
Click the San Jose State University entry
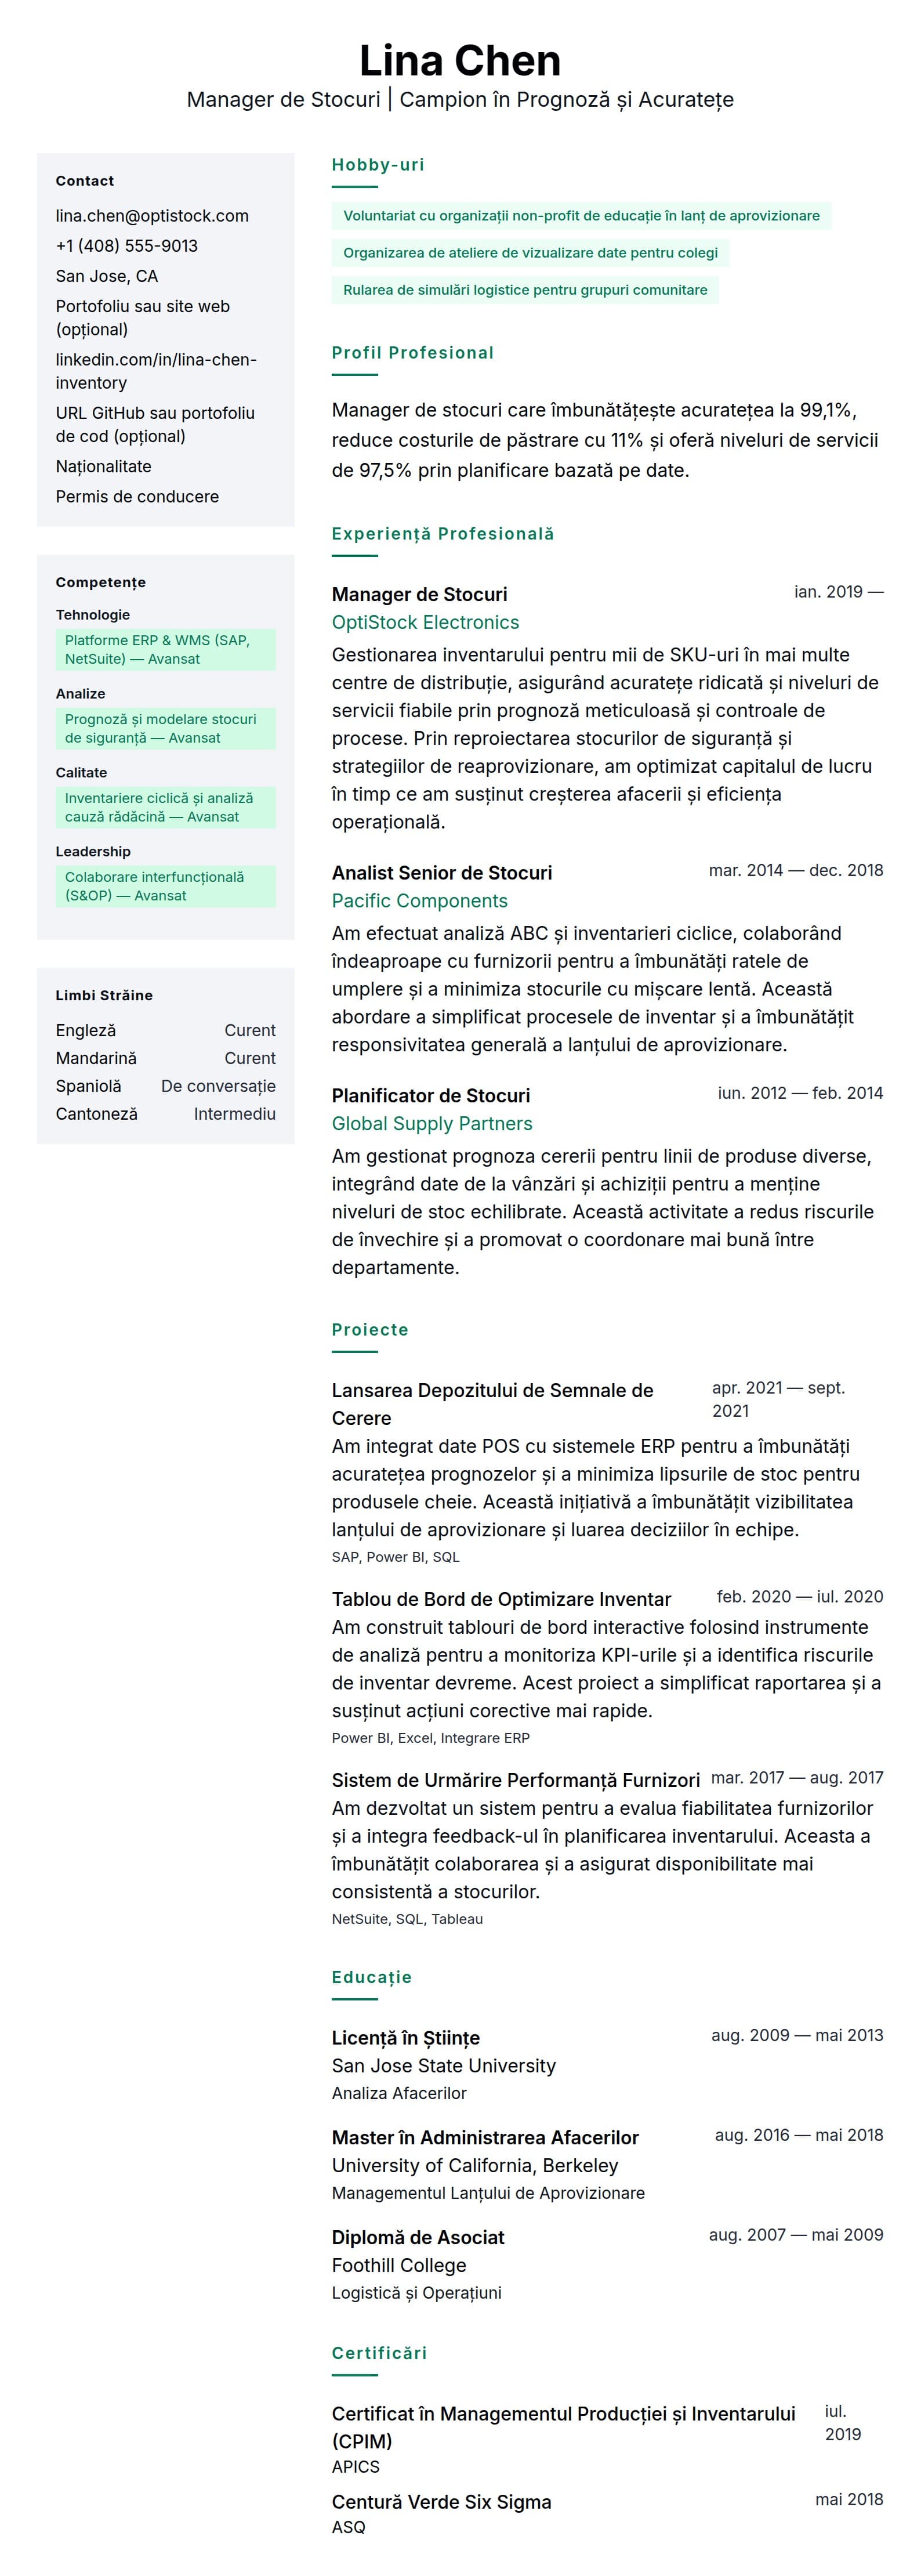[x=443, y=2066]
